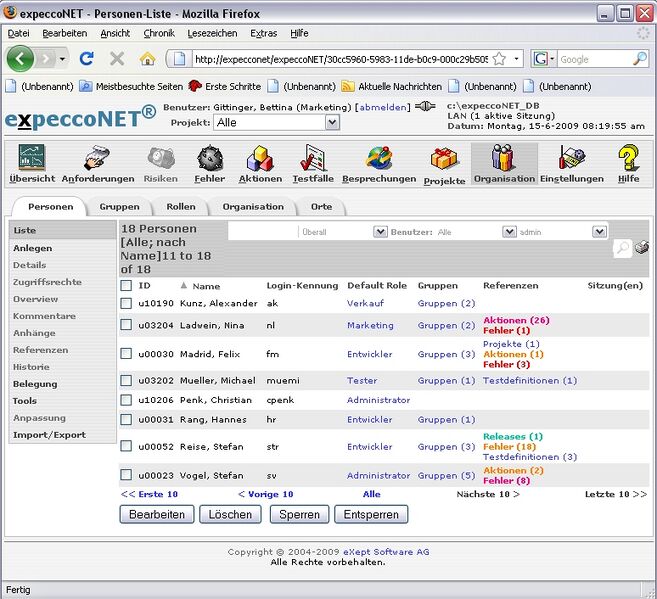Click the list search text field before Überall
The width and height of the screenshot is (657, 599).
264,232
